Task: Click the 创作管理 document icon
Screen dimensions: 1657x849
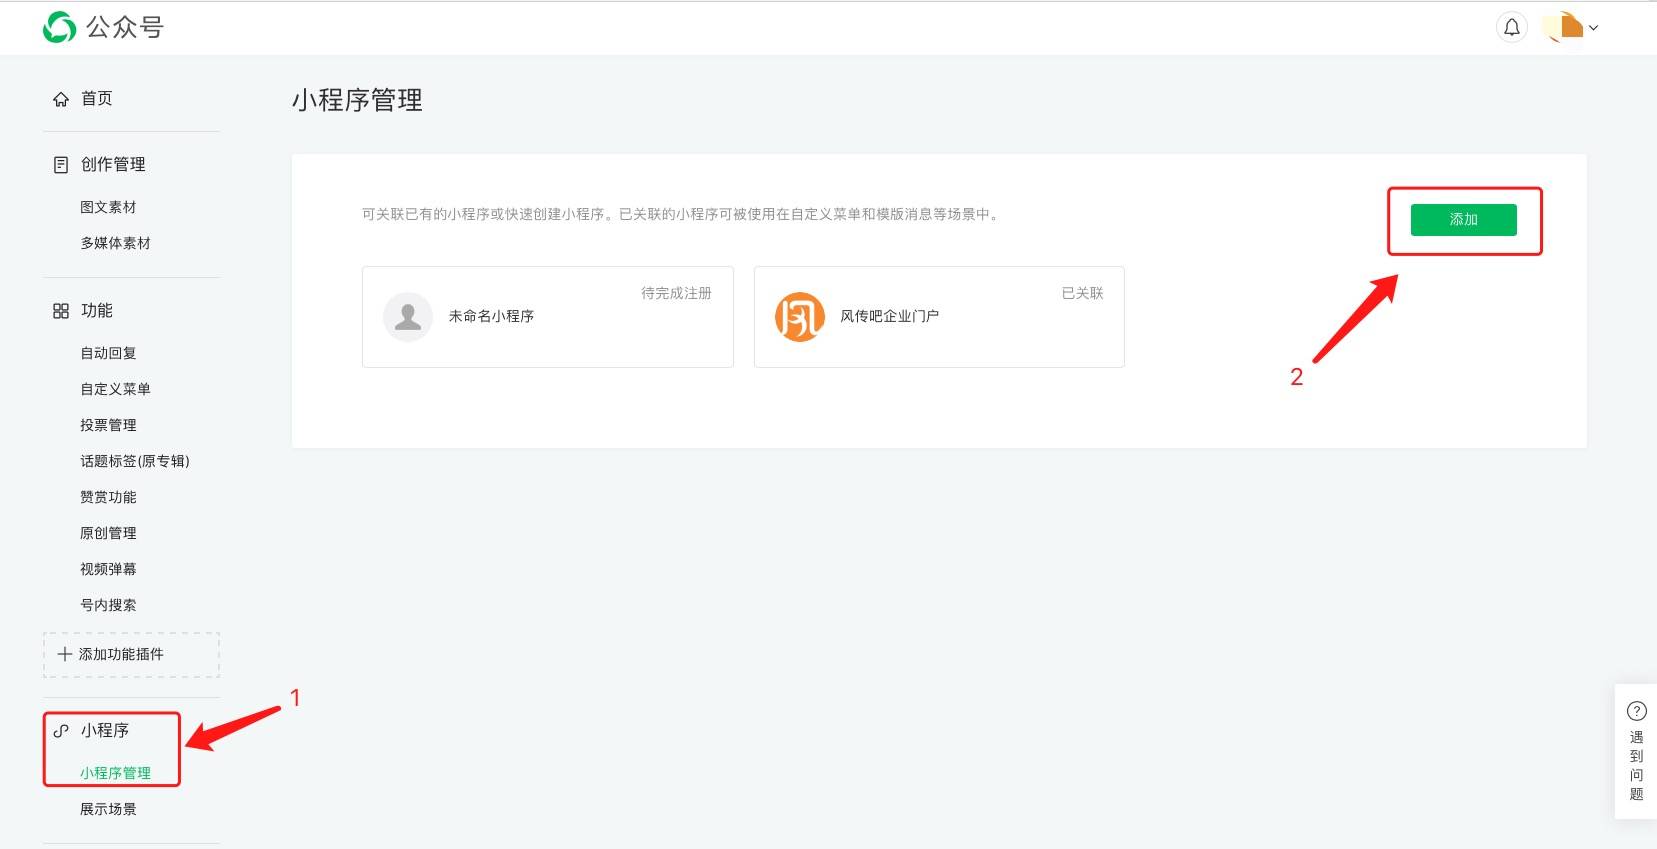Action: [x=61, y=165]
